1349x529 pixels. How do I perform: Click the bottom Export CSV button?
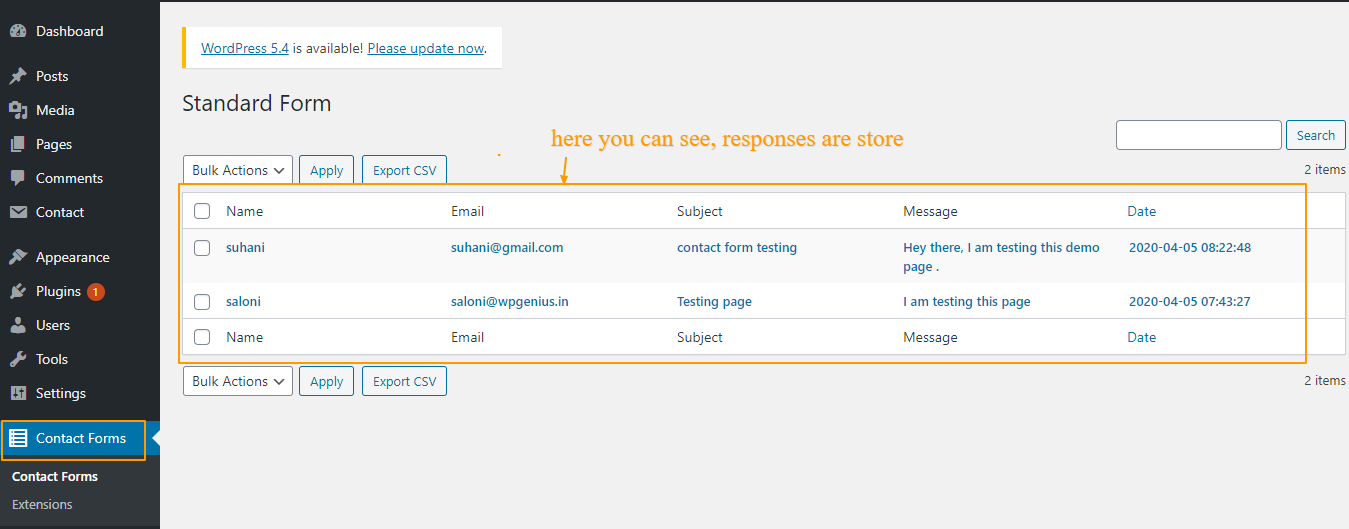click(x=404, y=381)
